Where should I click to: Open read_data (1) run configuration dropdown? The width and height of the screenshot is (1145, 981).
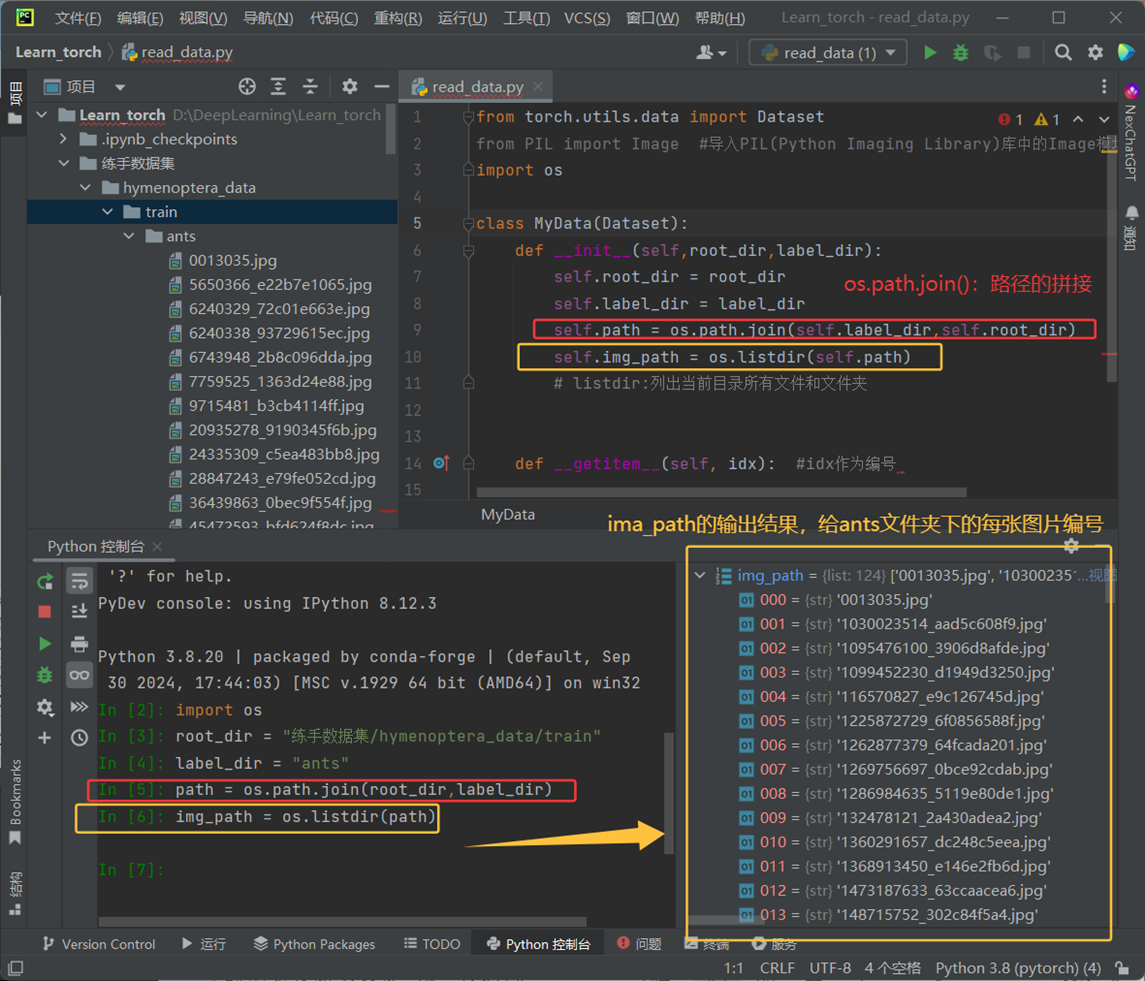coord(828,53)
